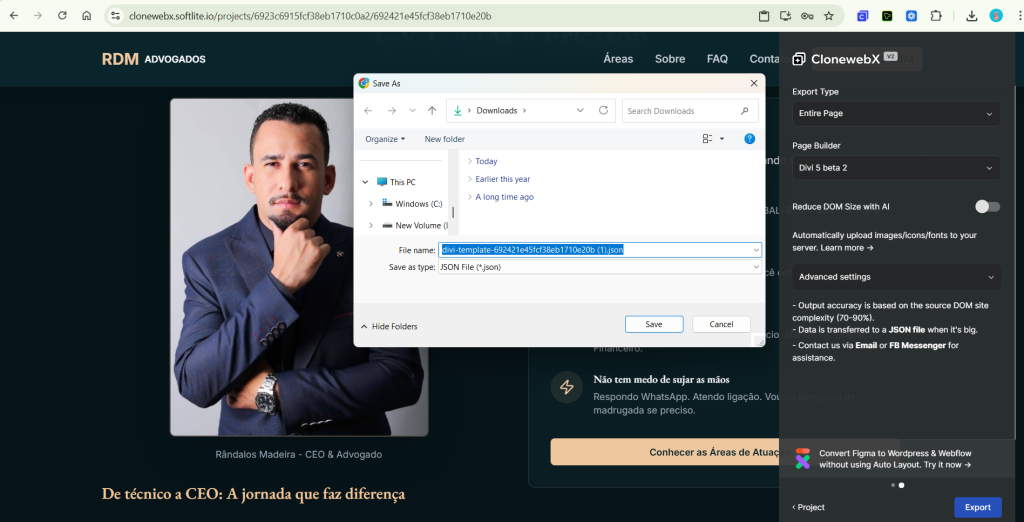Open the Sobre nav item
The width and height of the screenshot is (1024, 522).
point(670,59)
